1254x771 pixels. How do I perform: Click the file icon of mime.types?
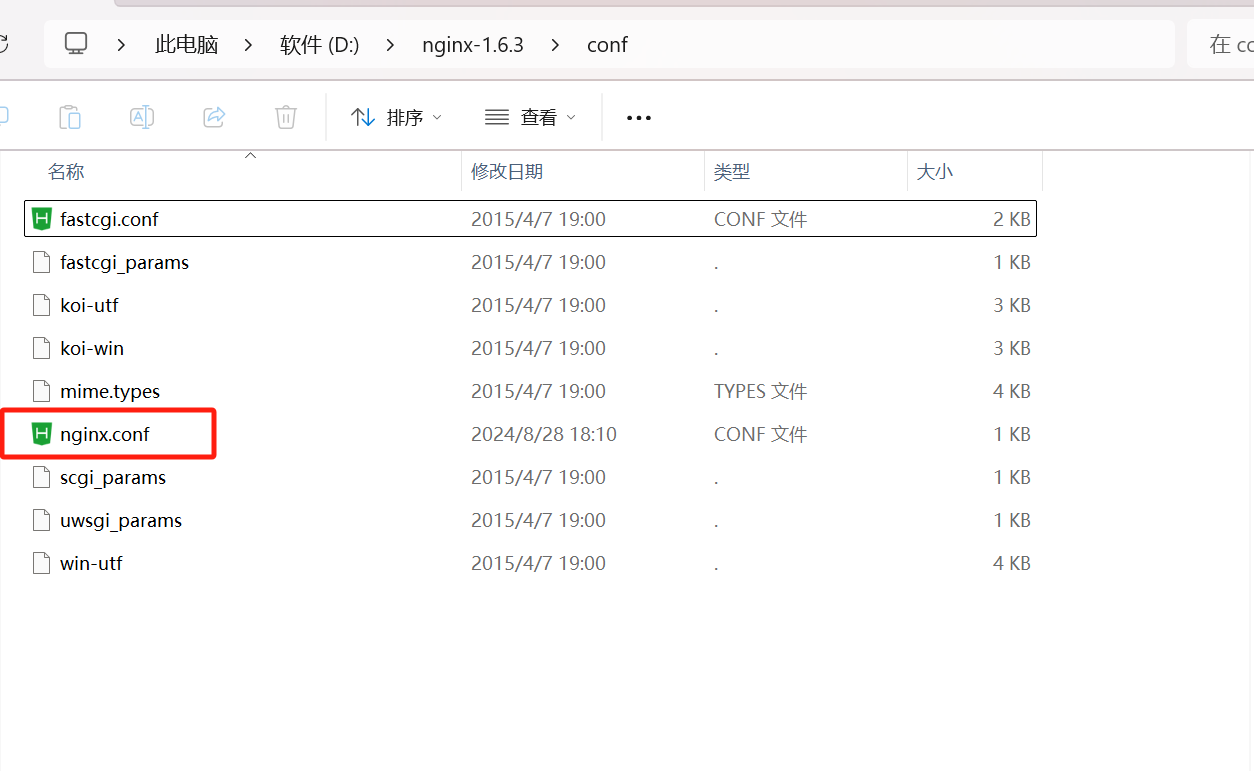41,391
